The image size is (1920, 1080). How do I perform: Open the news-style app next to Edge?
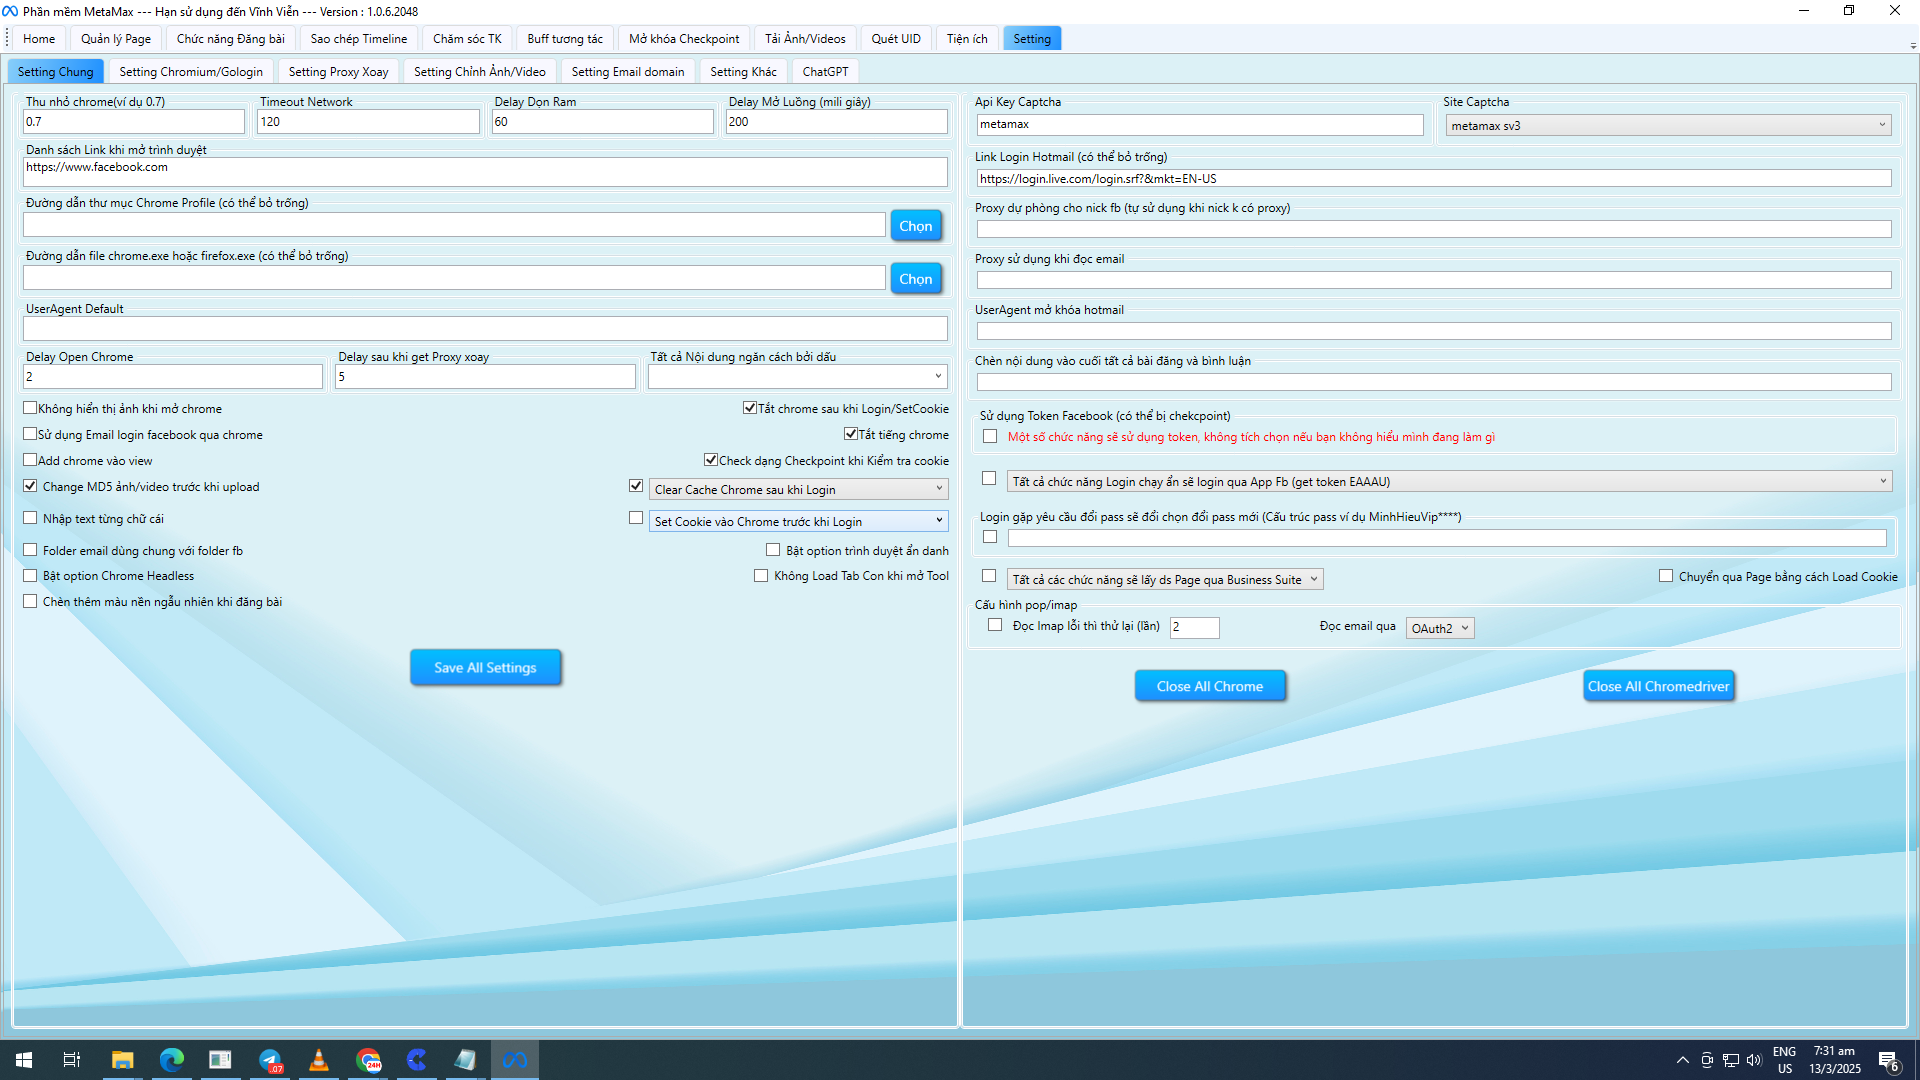tap(220, 1060)
